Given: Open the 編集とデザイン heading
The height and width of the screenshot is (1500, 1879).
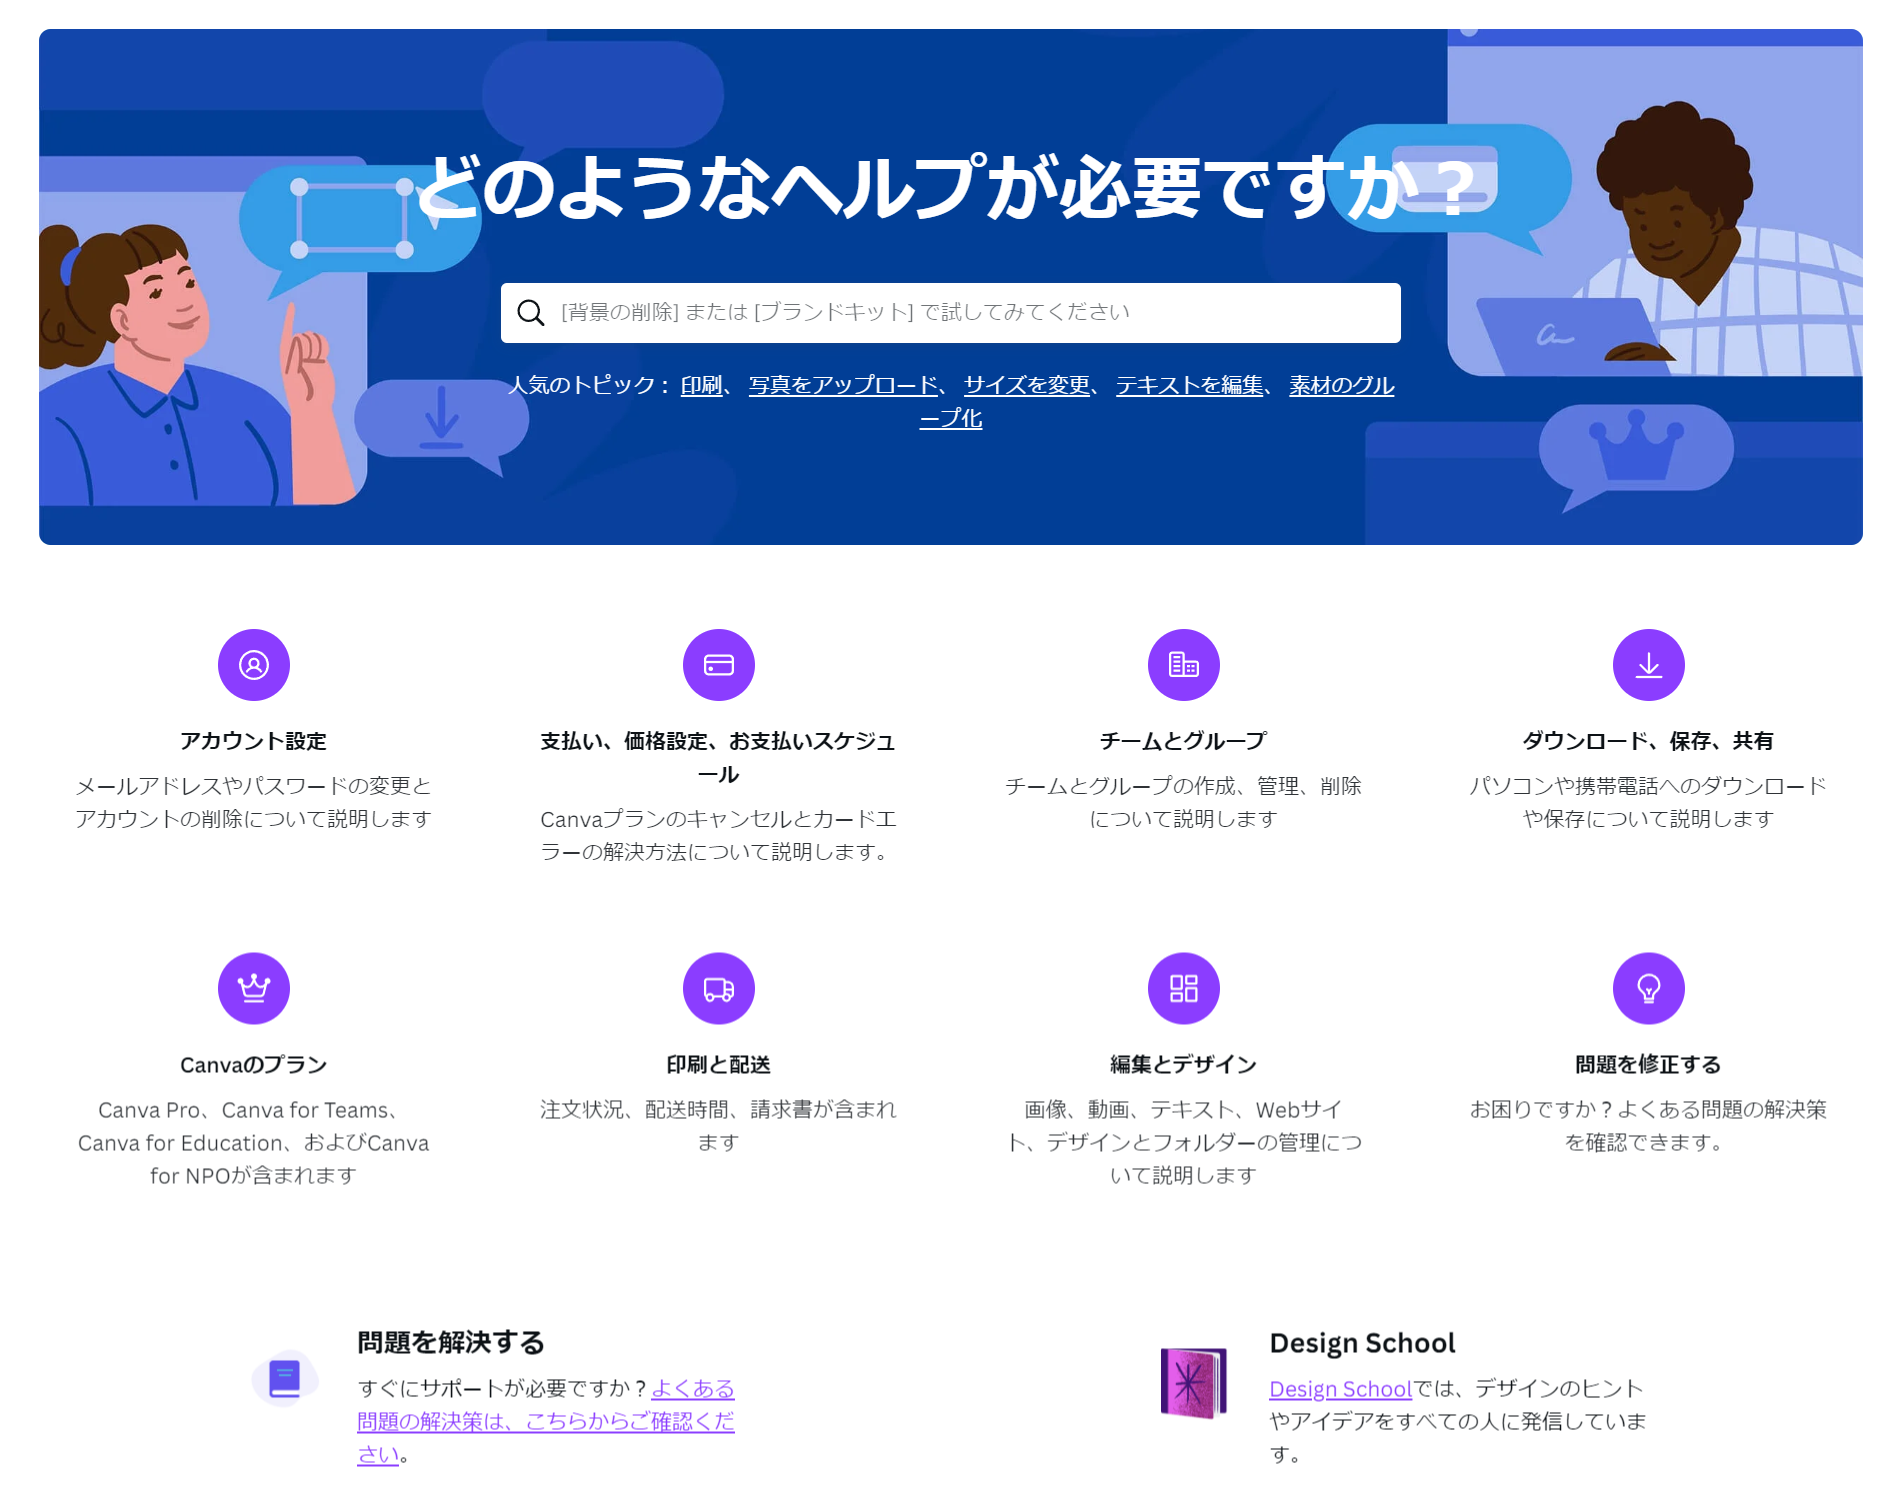Looking at the screenshot, I should (x=1184, y=1065).
